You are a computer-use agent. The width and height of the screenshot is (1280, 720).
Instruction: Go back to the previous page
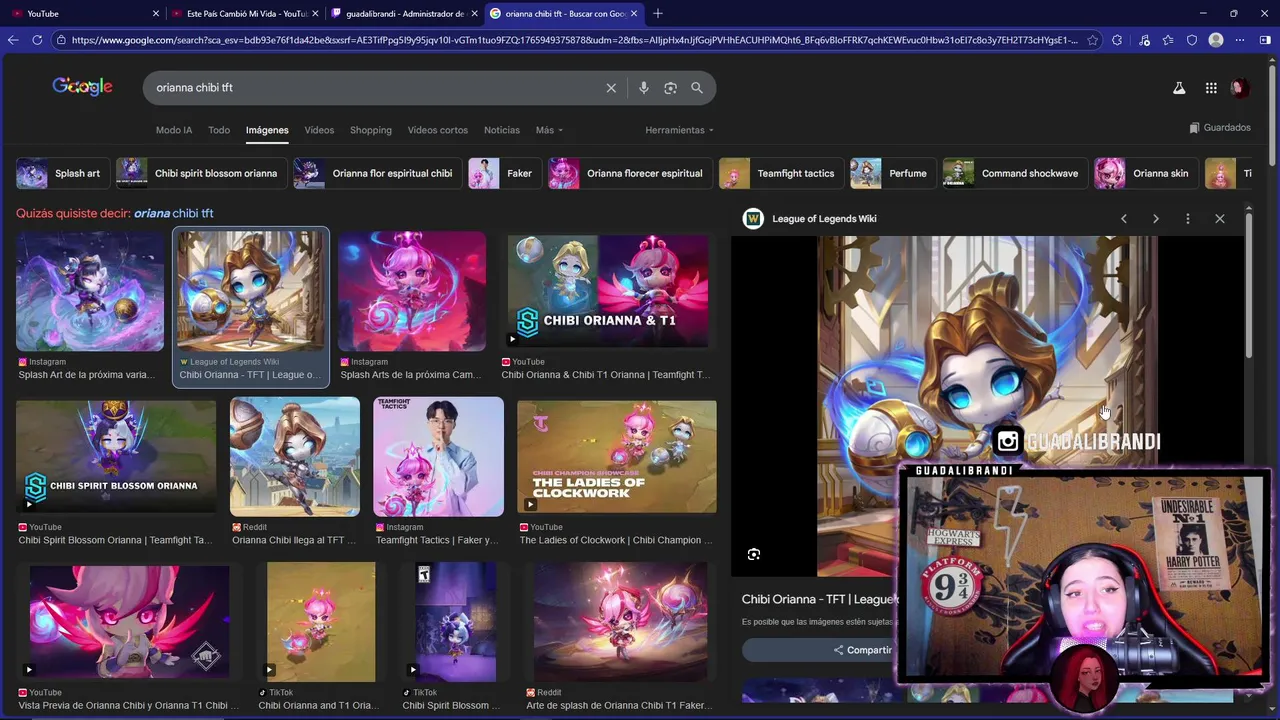click(13, 40)
